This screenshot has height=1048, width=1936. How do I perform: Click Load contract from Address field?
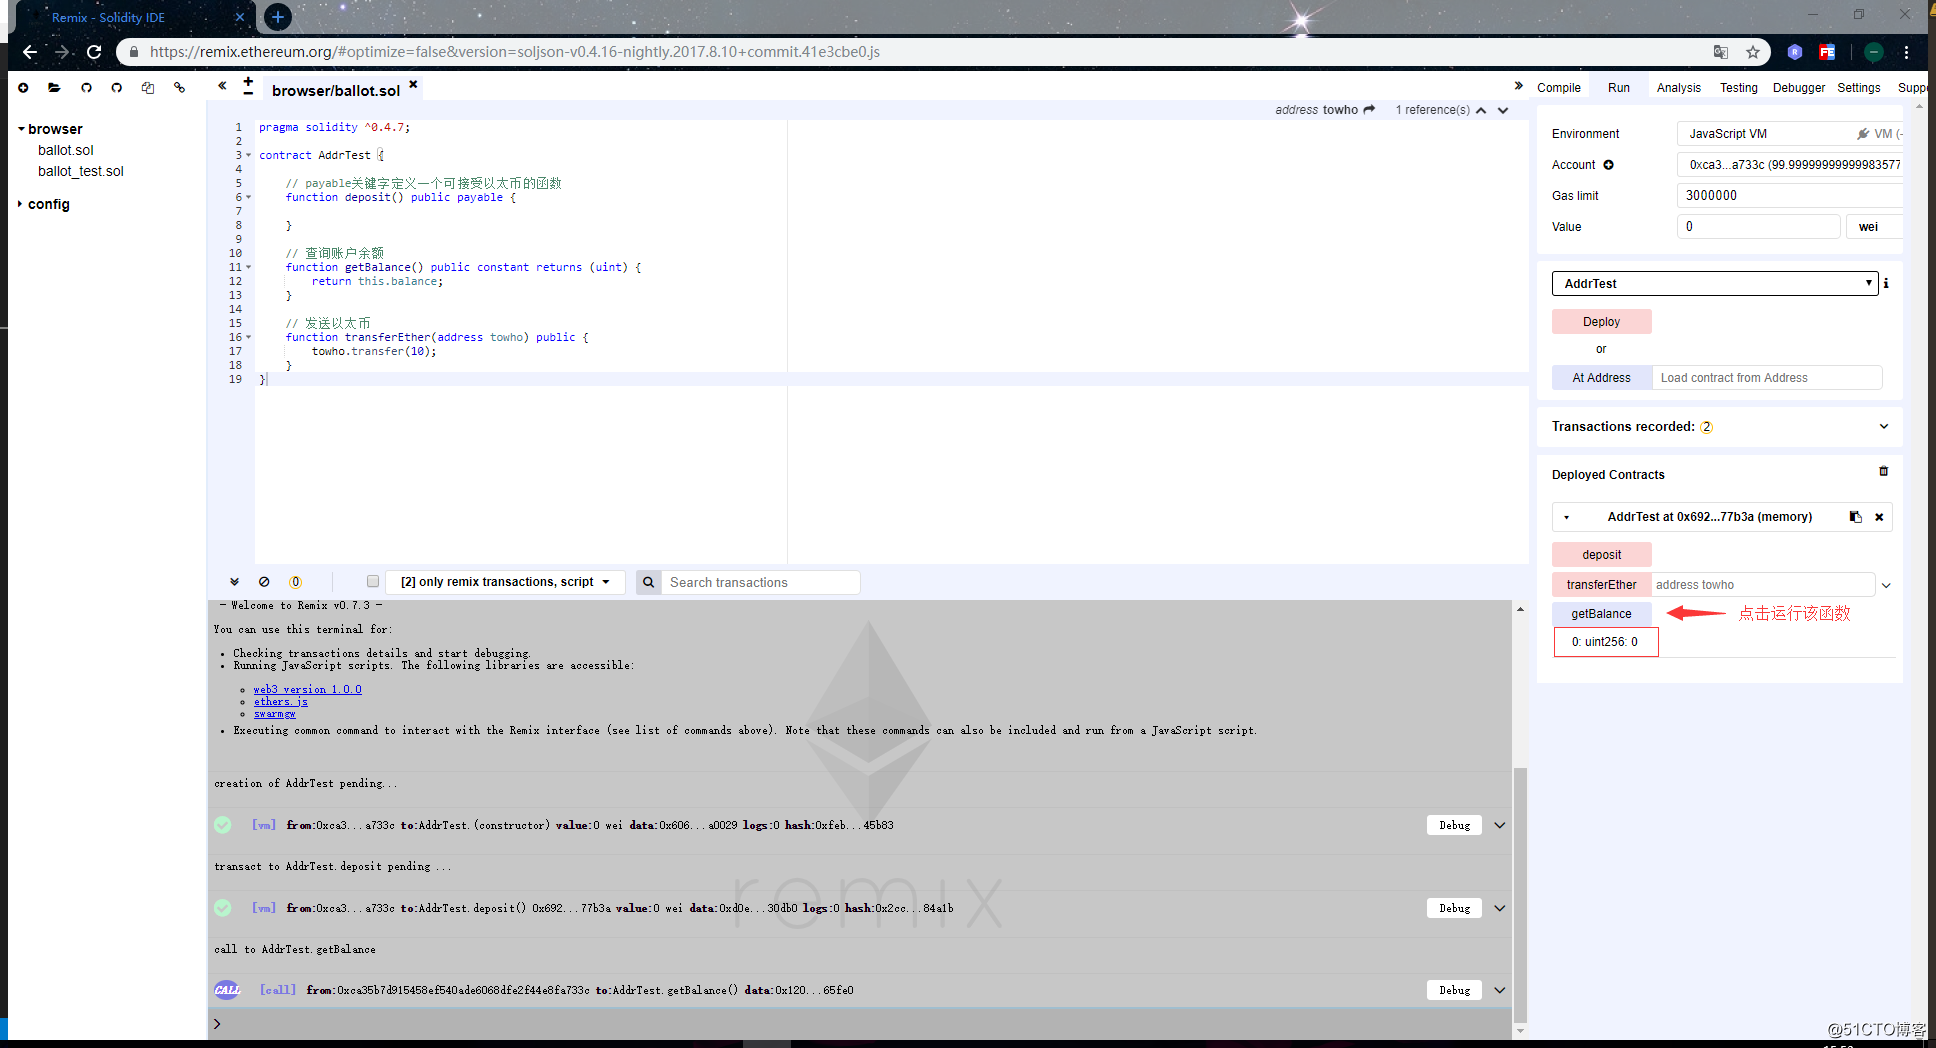1767,378
